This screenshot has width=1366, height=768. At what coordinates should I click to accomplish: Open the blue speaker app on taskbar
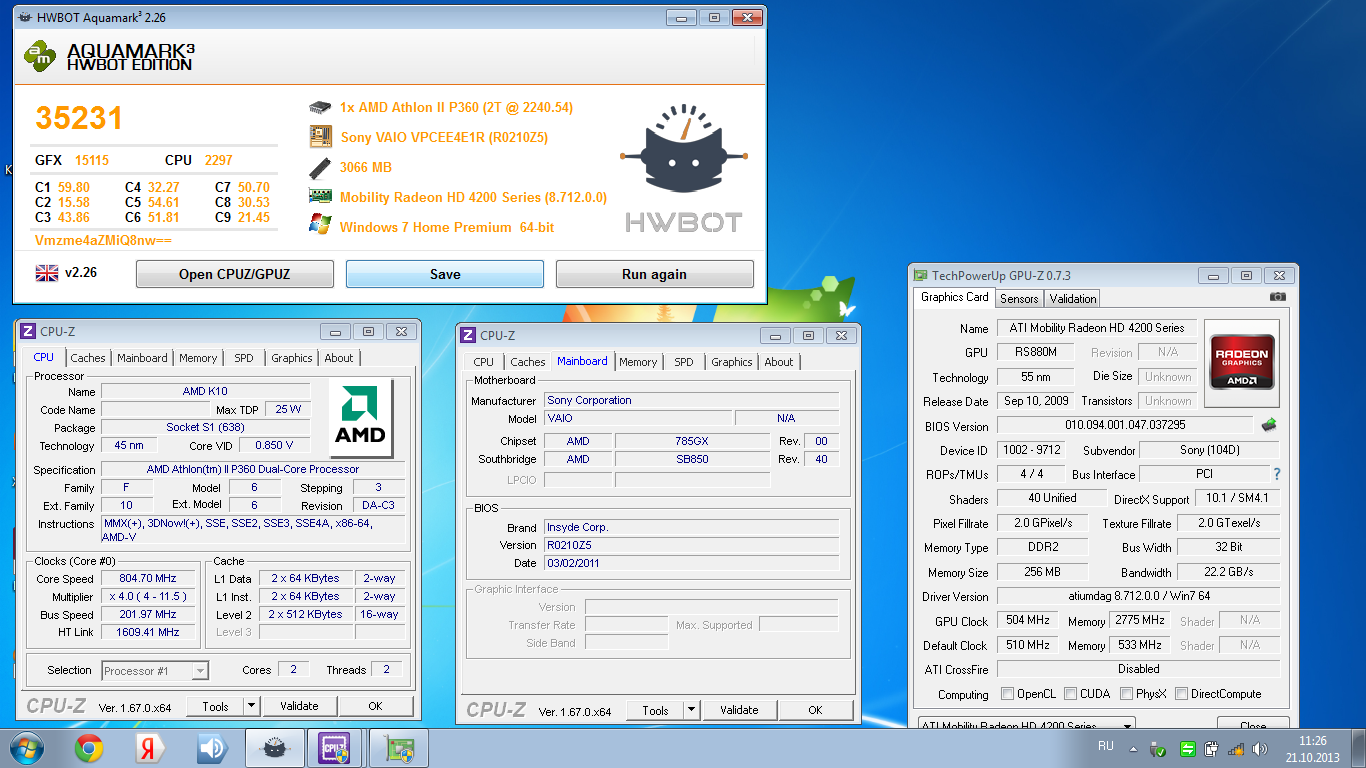point(211,748)
